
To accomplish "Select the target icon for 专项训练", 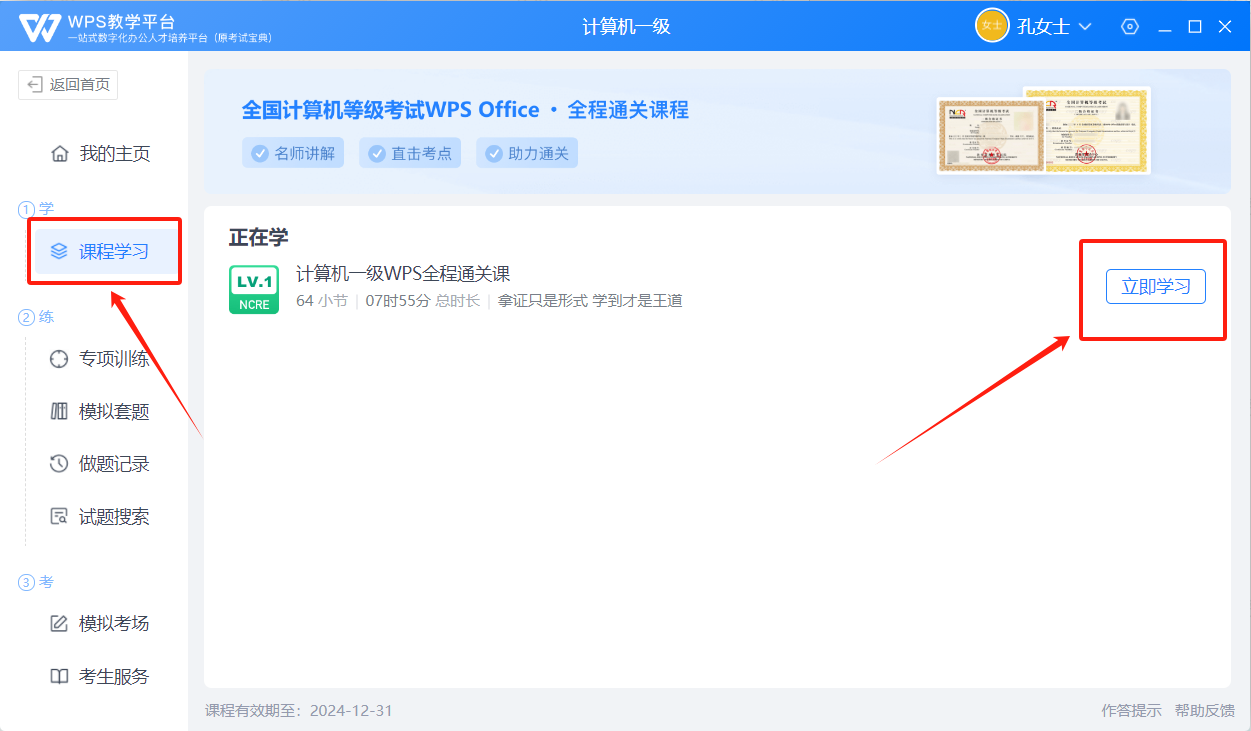I will [59, 359].
